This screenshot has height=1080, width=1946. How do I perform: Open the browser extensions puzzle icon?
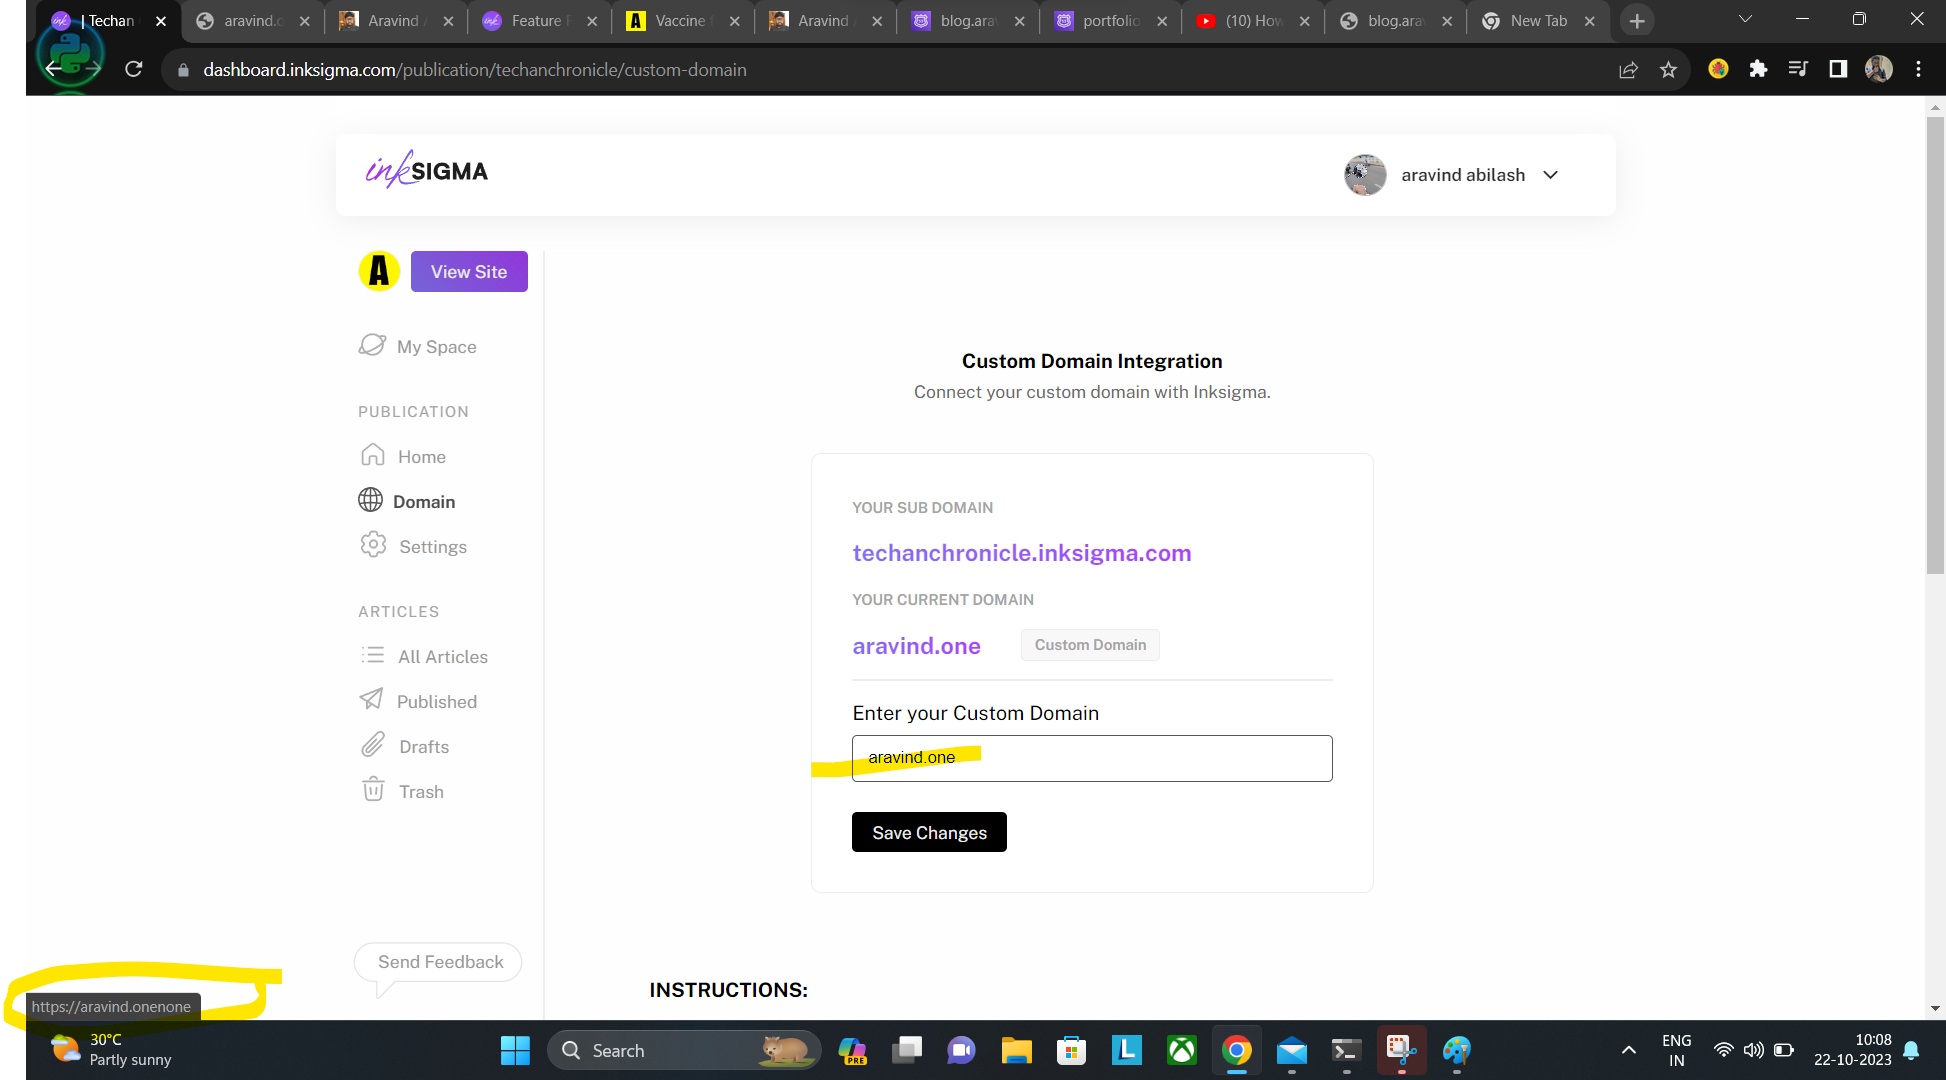coord(1758,69)
